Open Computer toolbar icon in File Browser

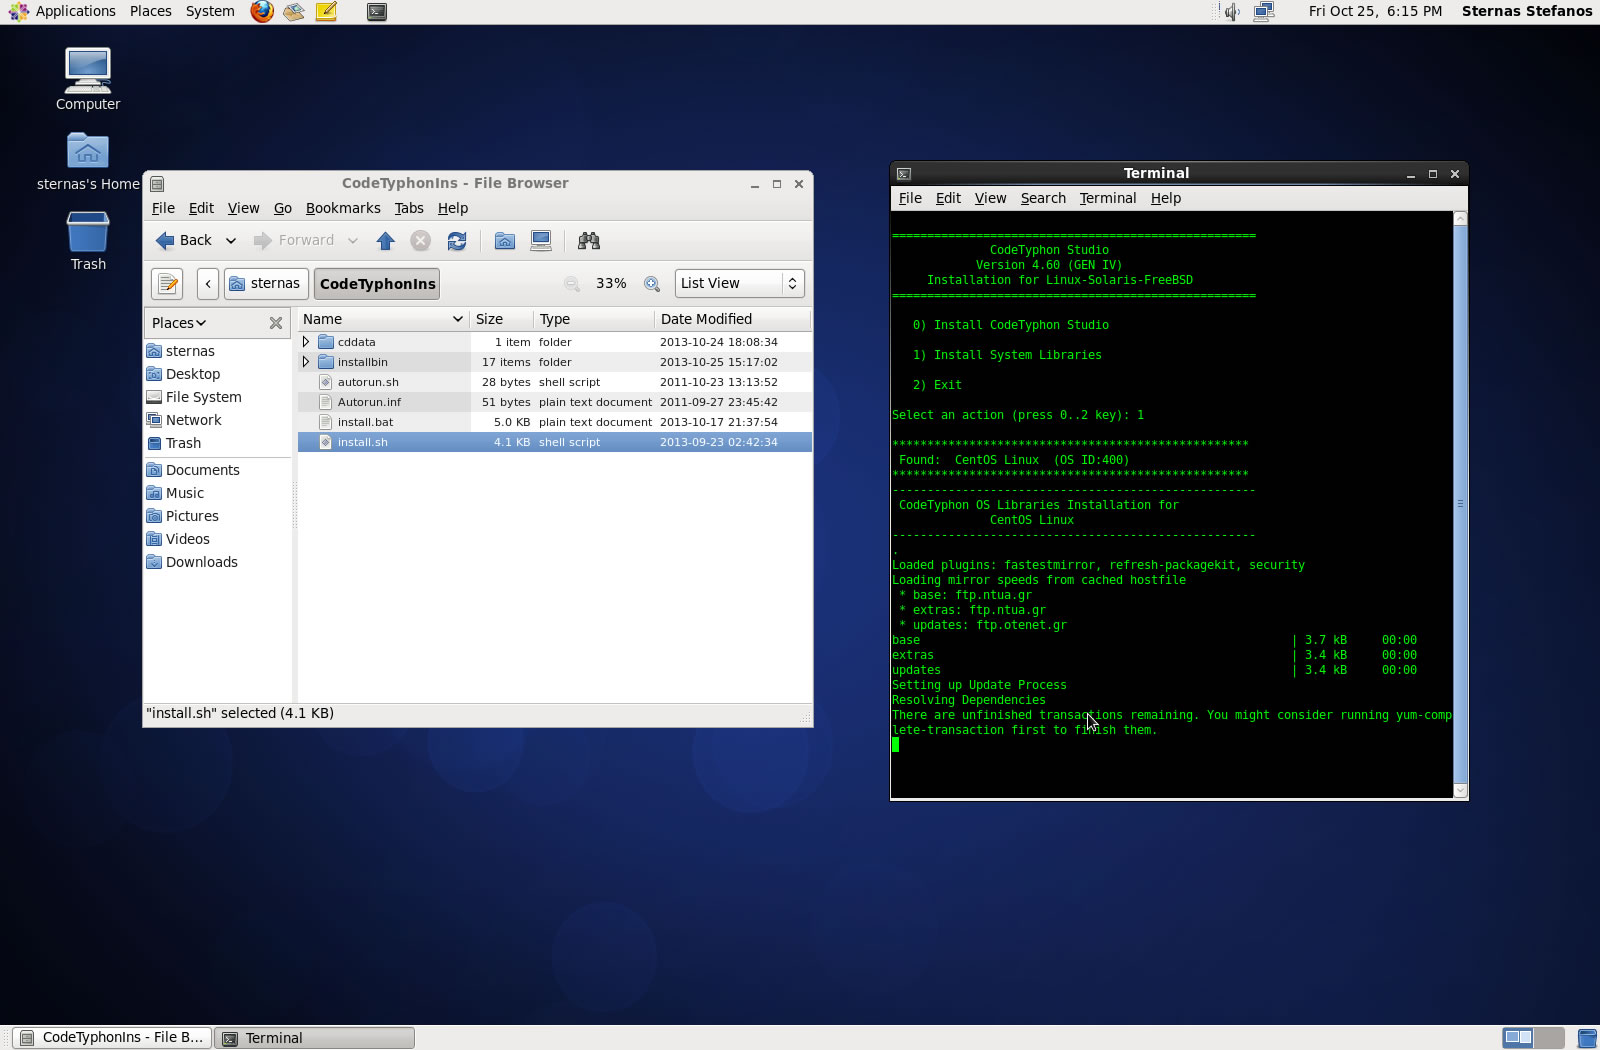coord(541,241)
